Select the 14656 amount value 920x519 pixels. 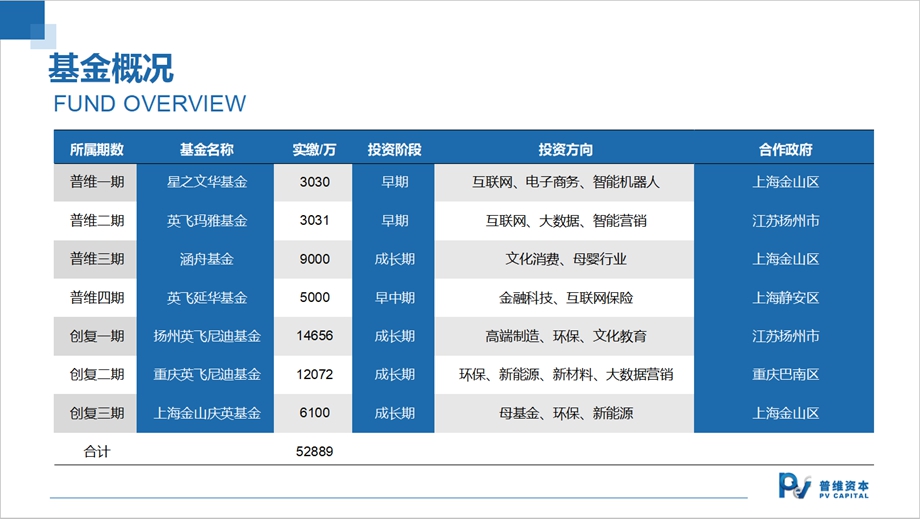(x=314, y=335)
